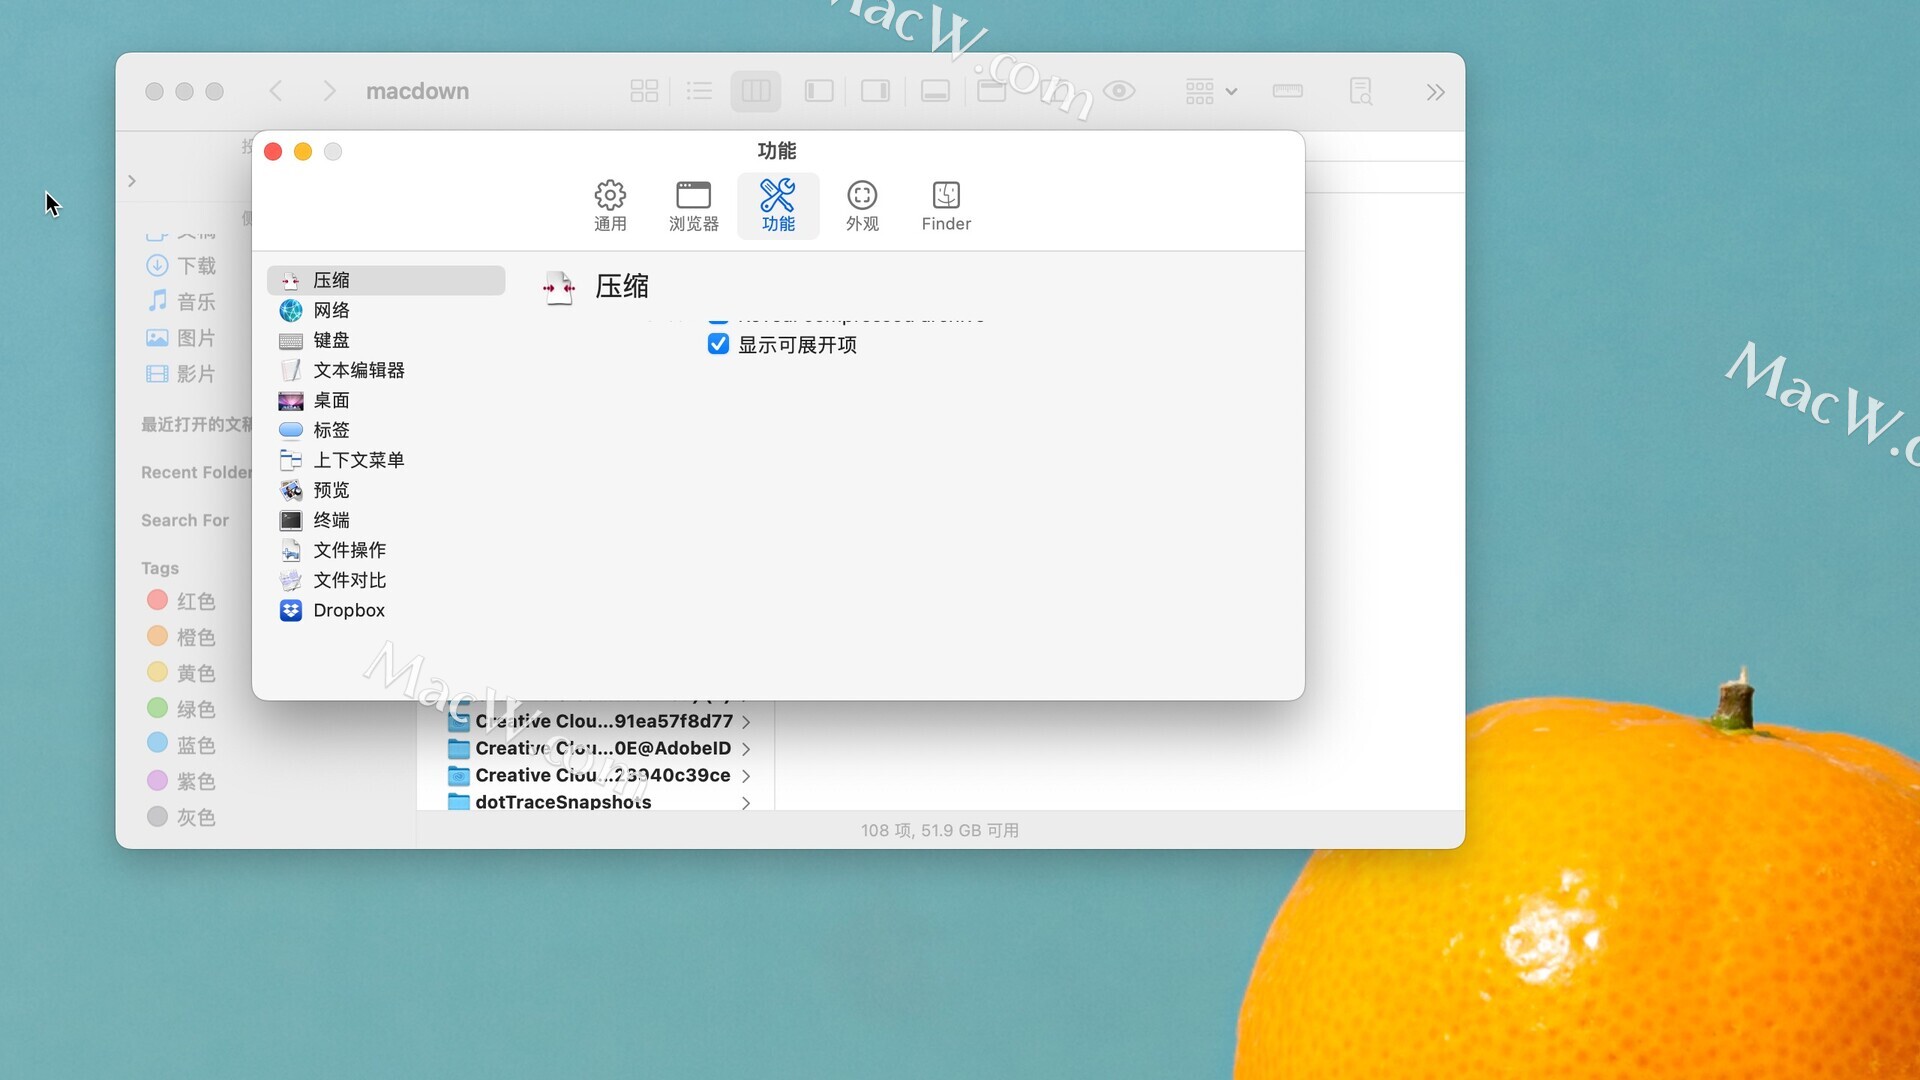Screen dimensions: 1920x1080
Task: Toggle bottom panel in macdown toolbar
Action: pos(935,91)
